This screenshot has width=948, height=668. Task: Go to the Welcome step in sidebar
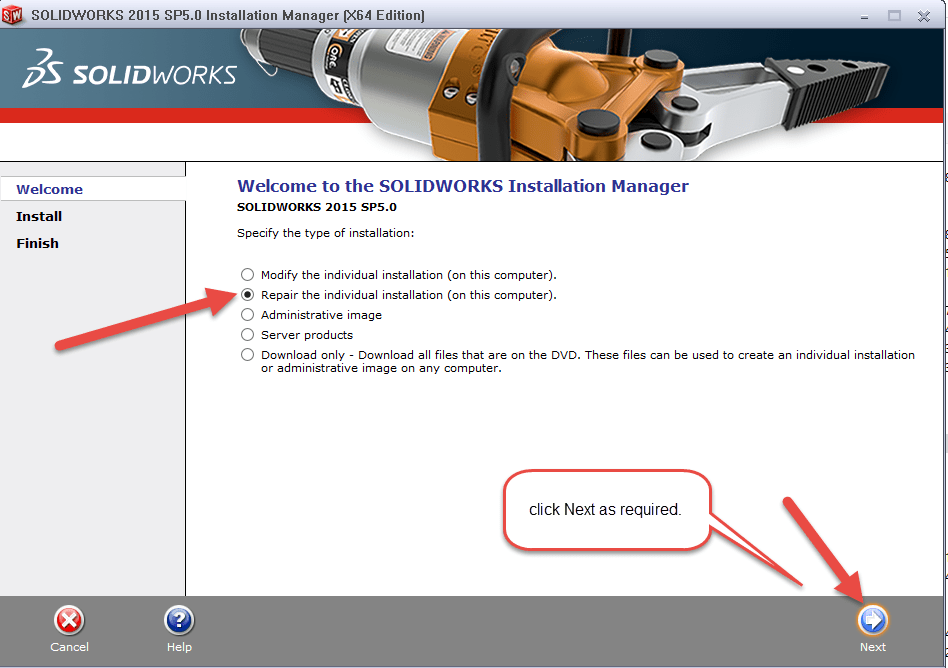tap(50, 189)
